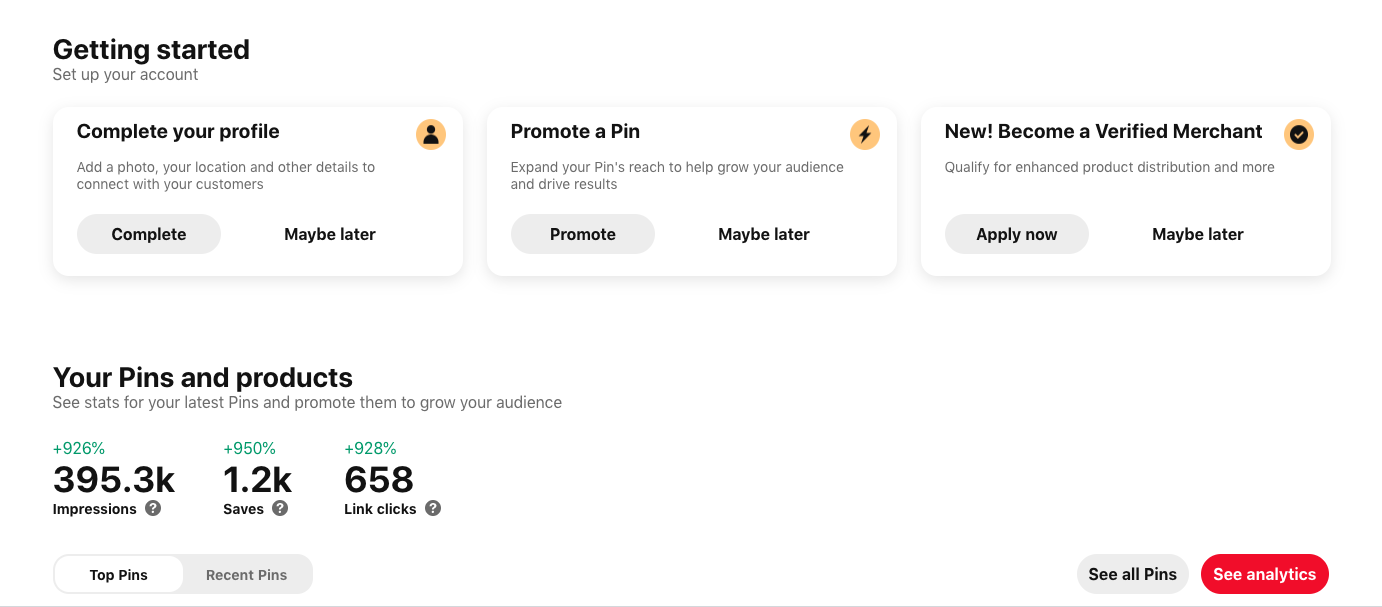
Task: Click the profile person icon
Action: (x=431, y=134)
